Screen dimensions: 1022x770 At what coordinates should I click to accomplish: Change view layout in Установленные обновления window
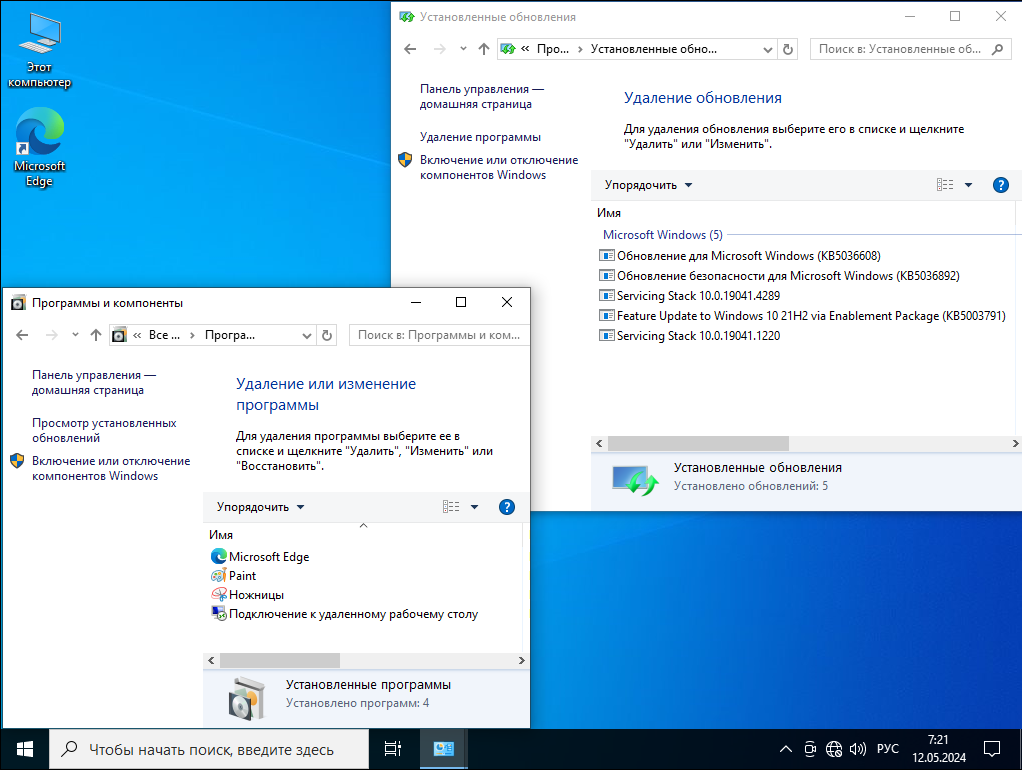[945, 185]
